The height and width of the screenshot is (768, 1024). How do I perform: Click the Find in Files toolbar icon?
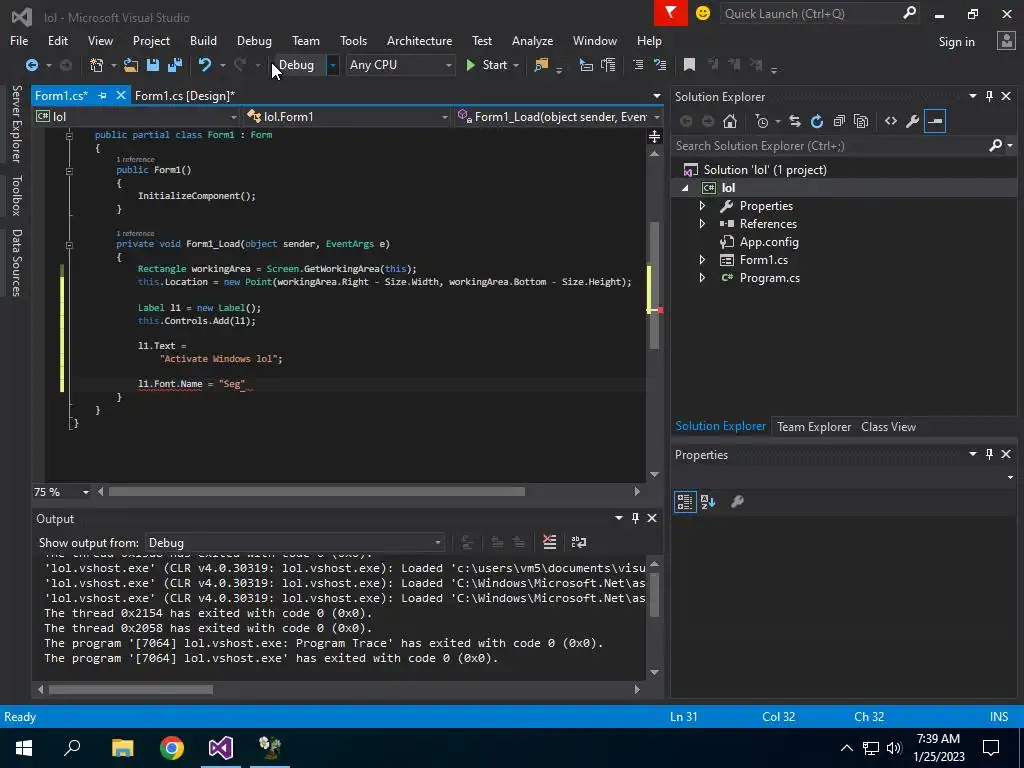coord(541,65)
